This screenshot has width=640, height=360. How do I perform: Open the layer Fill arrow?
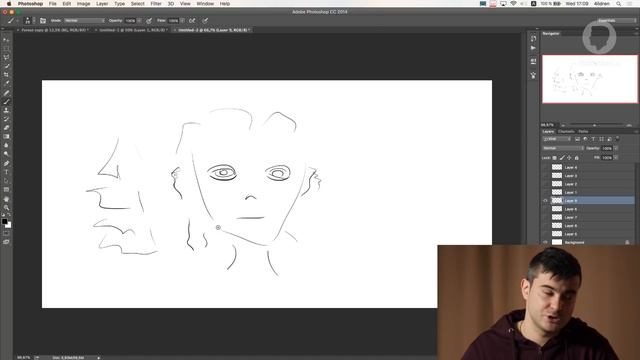(x=616, y=158)
